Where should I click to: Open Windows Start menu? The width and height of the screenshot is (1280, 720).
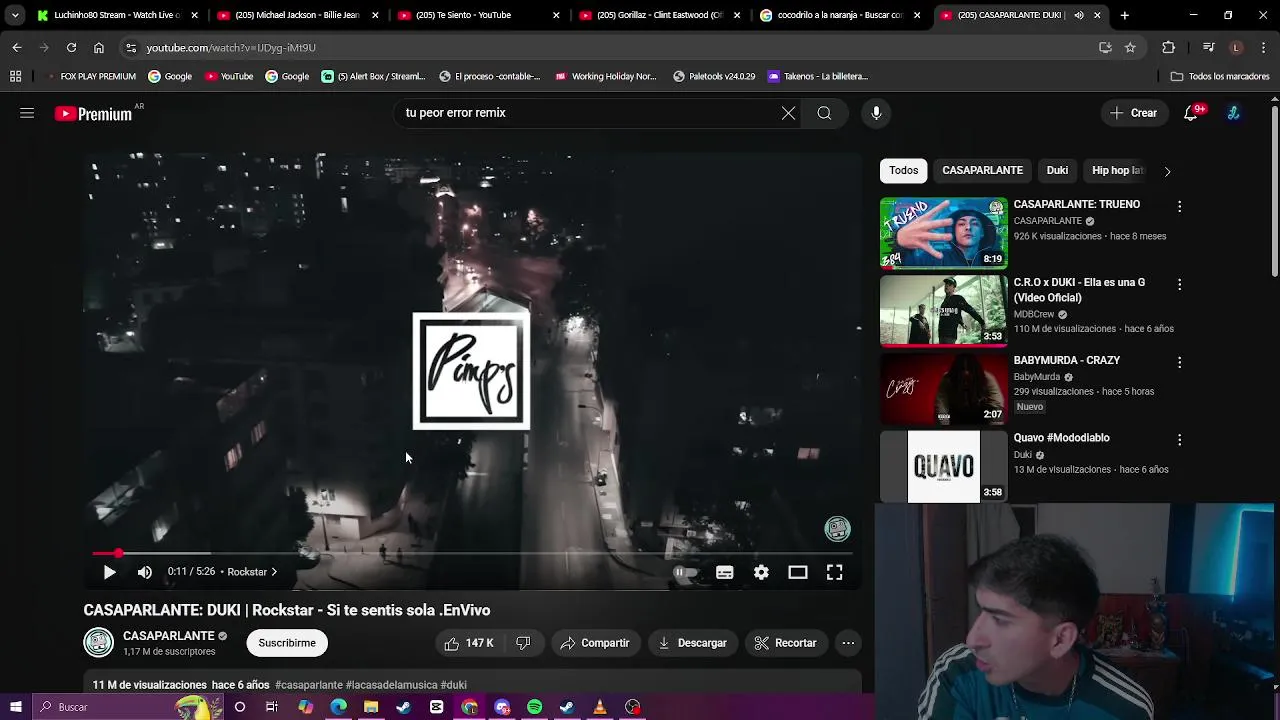[15, 707]
